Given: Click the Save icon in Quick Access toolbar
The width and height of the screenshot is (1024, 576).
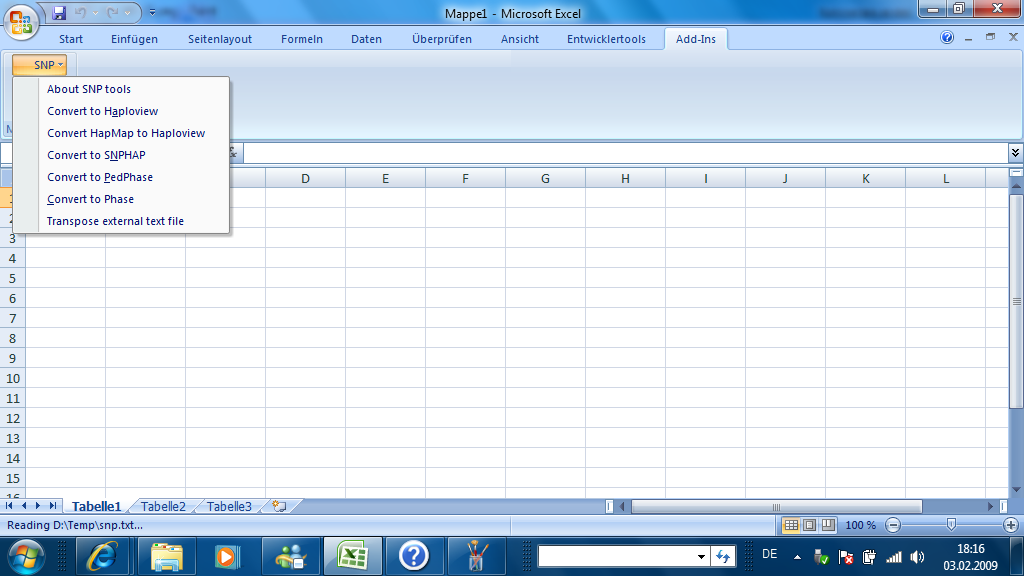Looking at the screenshot, I should 57,11.
